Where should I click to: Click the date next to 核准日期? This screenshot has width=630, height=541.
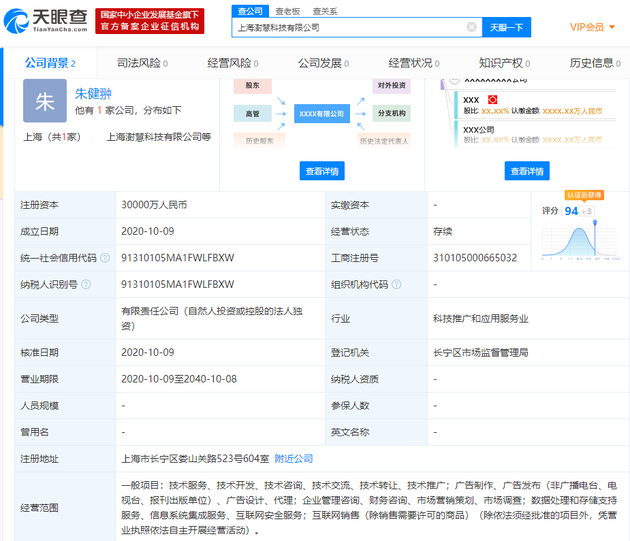click(148, 352)
